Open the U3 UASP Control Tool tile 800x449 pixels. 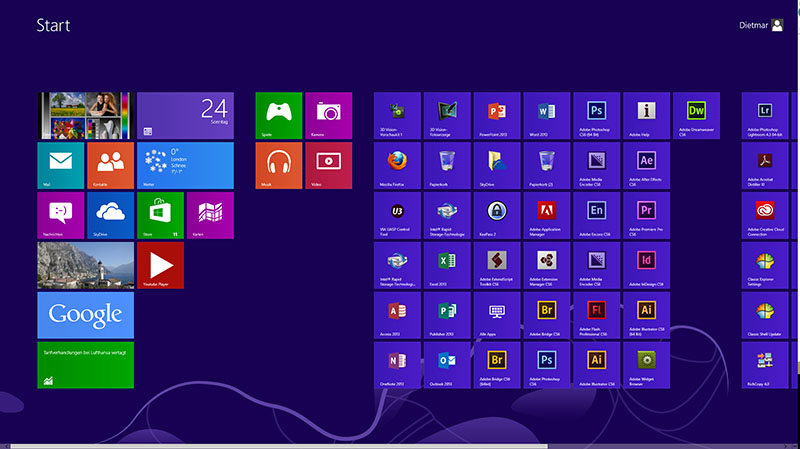(397, 215)
